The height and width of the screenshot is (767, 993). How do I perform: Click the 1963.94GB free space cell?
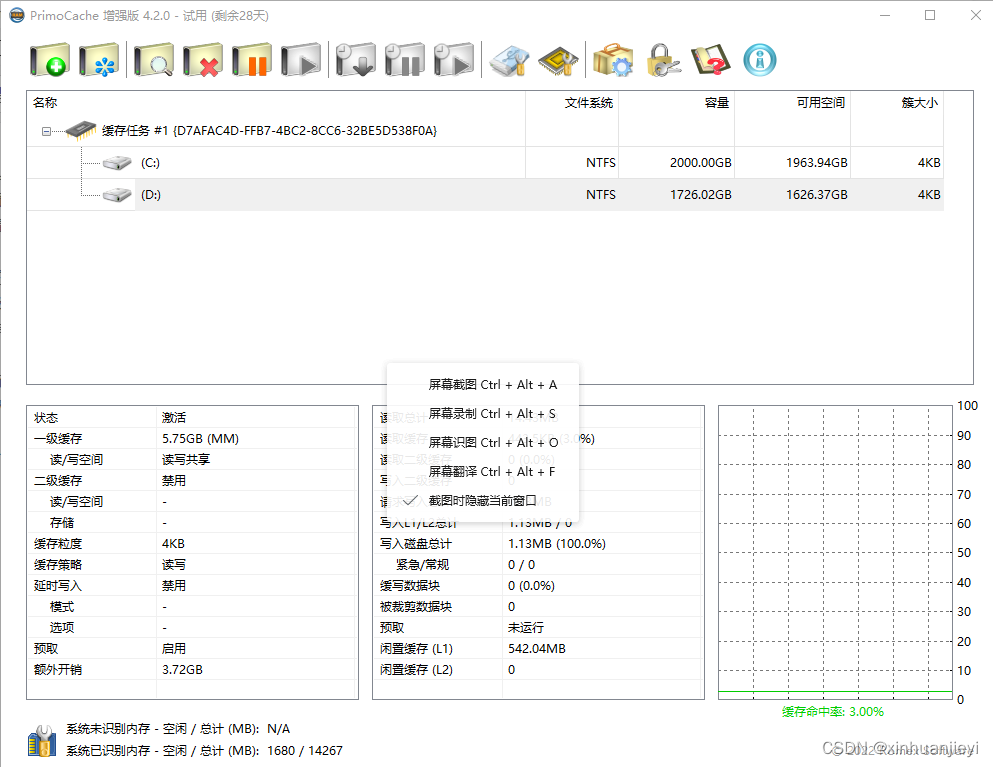click(816, 163)
